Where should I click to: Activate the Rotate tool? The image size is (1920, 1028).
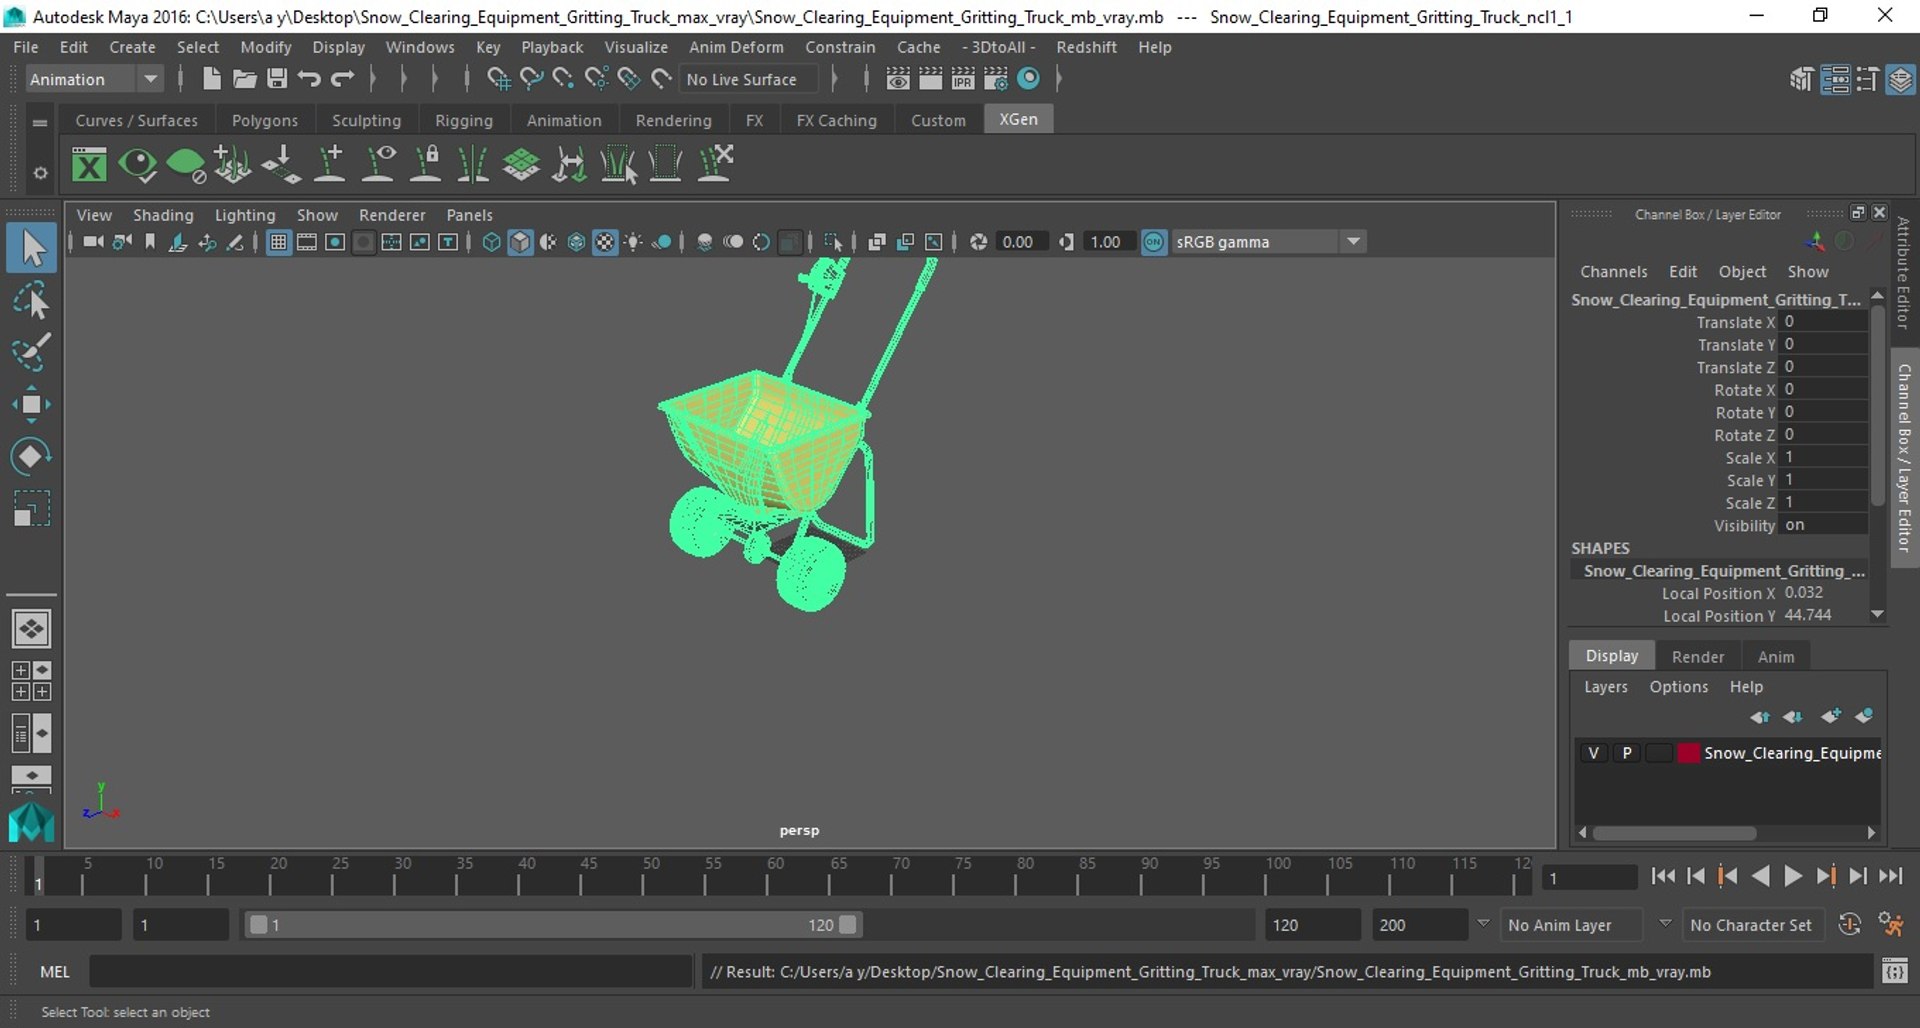tap(31, 456)
